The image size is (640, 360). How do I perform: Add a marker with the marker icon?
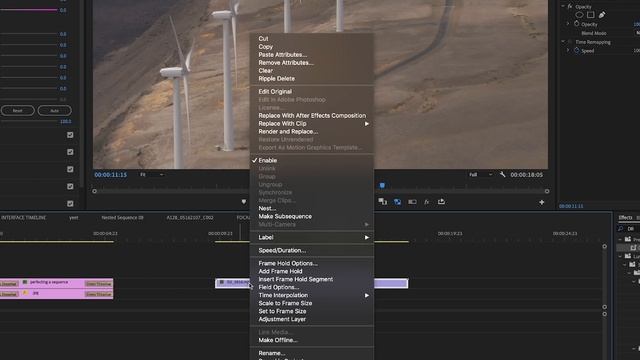point(244,202)
